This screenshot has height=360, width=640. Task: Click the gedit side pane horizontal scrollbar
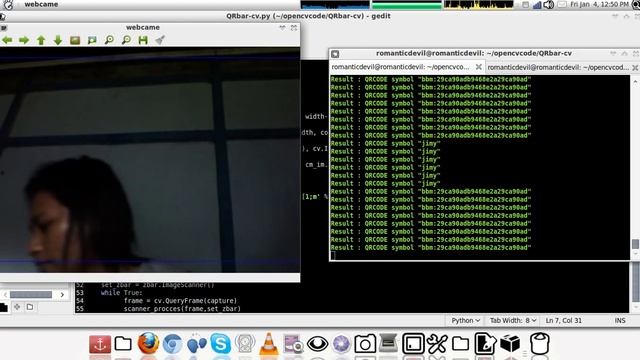pos(31,294)
